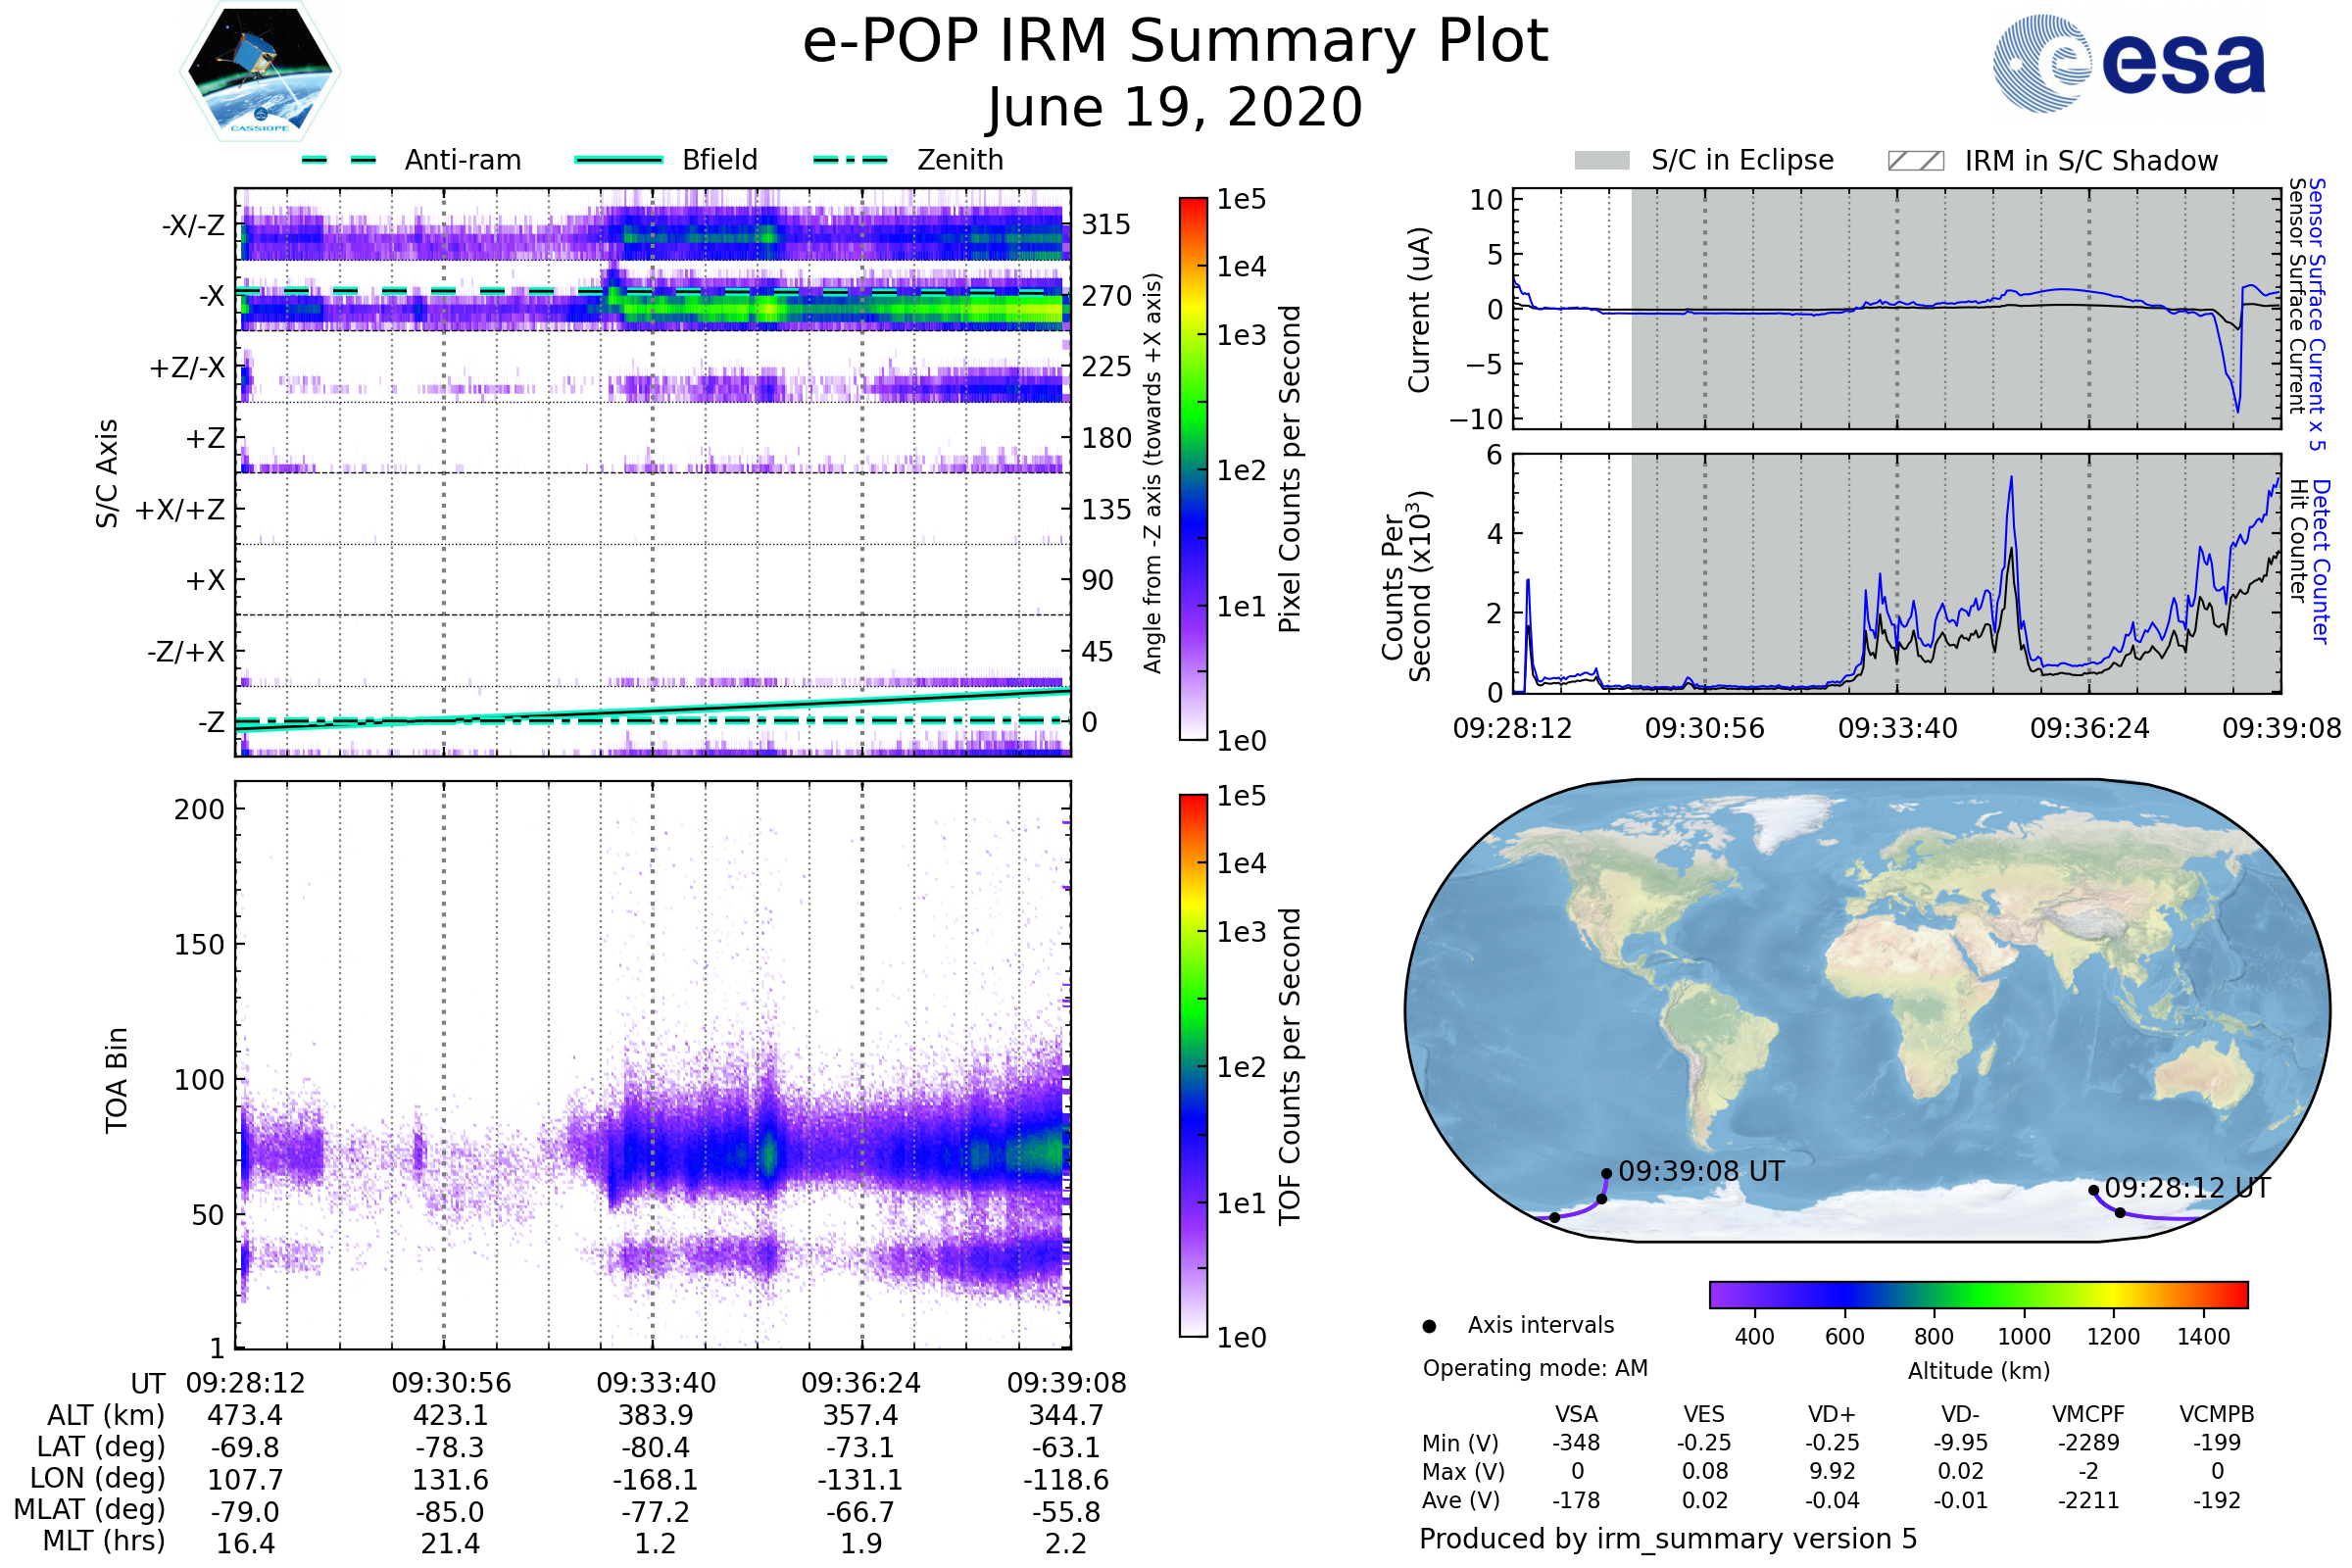The width and height of the screenshot is (2352, 1568).
Task: Click the Pixel Counts per Second colorbar
Action: (1193, 468)
